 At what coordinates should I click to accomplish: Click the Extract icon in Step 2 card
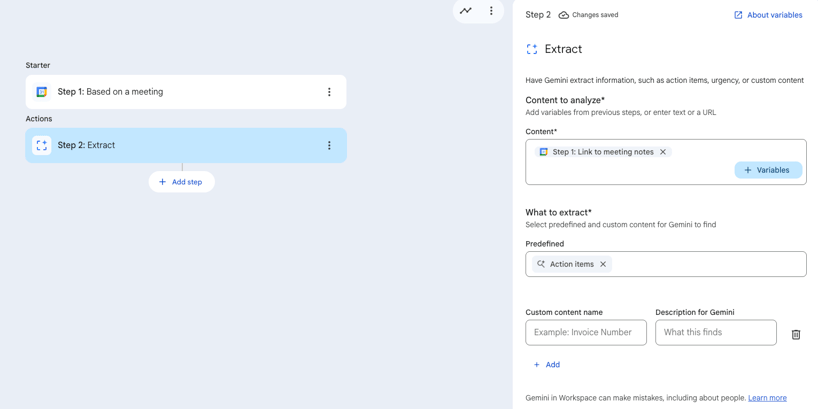click(42, 146)
